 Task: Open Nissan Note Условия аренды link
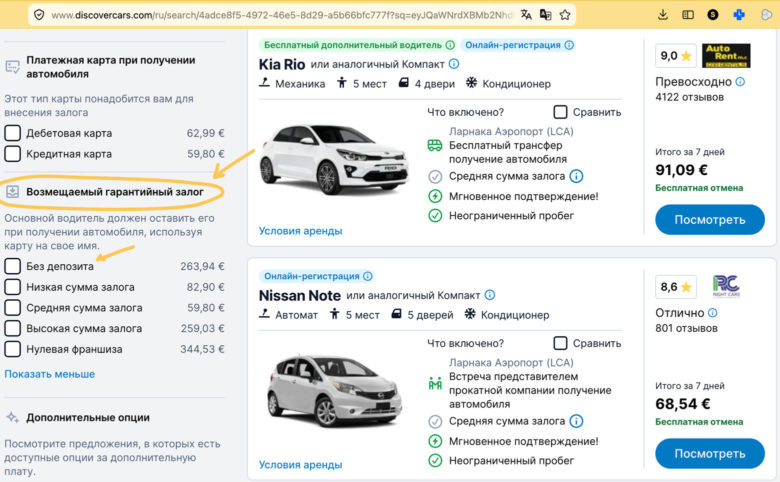pyautogui.click(x=300, y=465)
